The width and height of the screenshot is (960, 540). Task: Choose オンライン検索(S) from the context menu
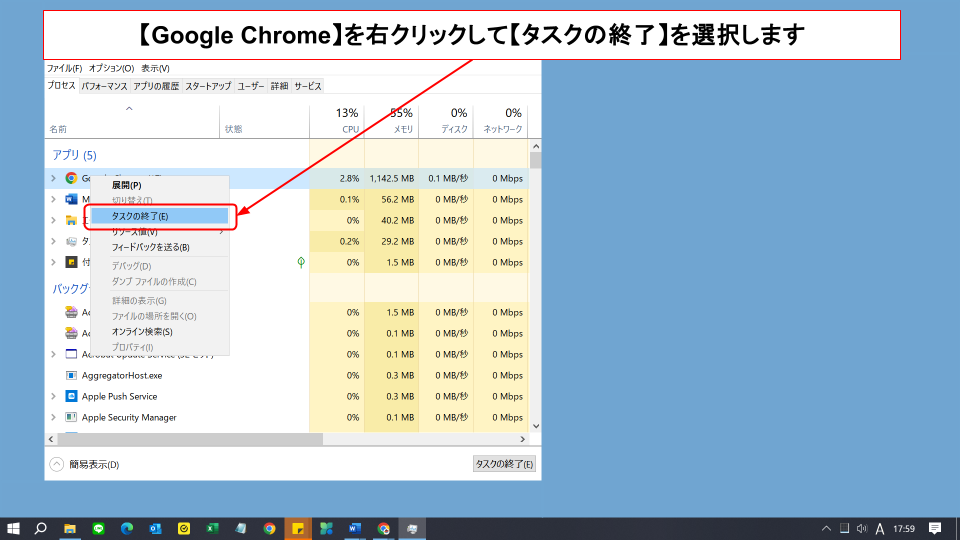pyautogui.click(x=142, y=331)
